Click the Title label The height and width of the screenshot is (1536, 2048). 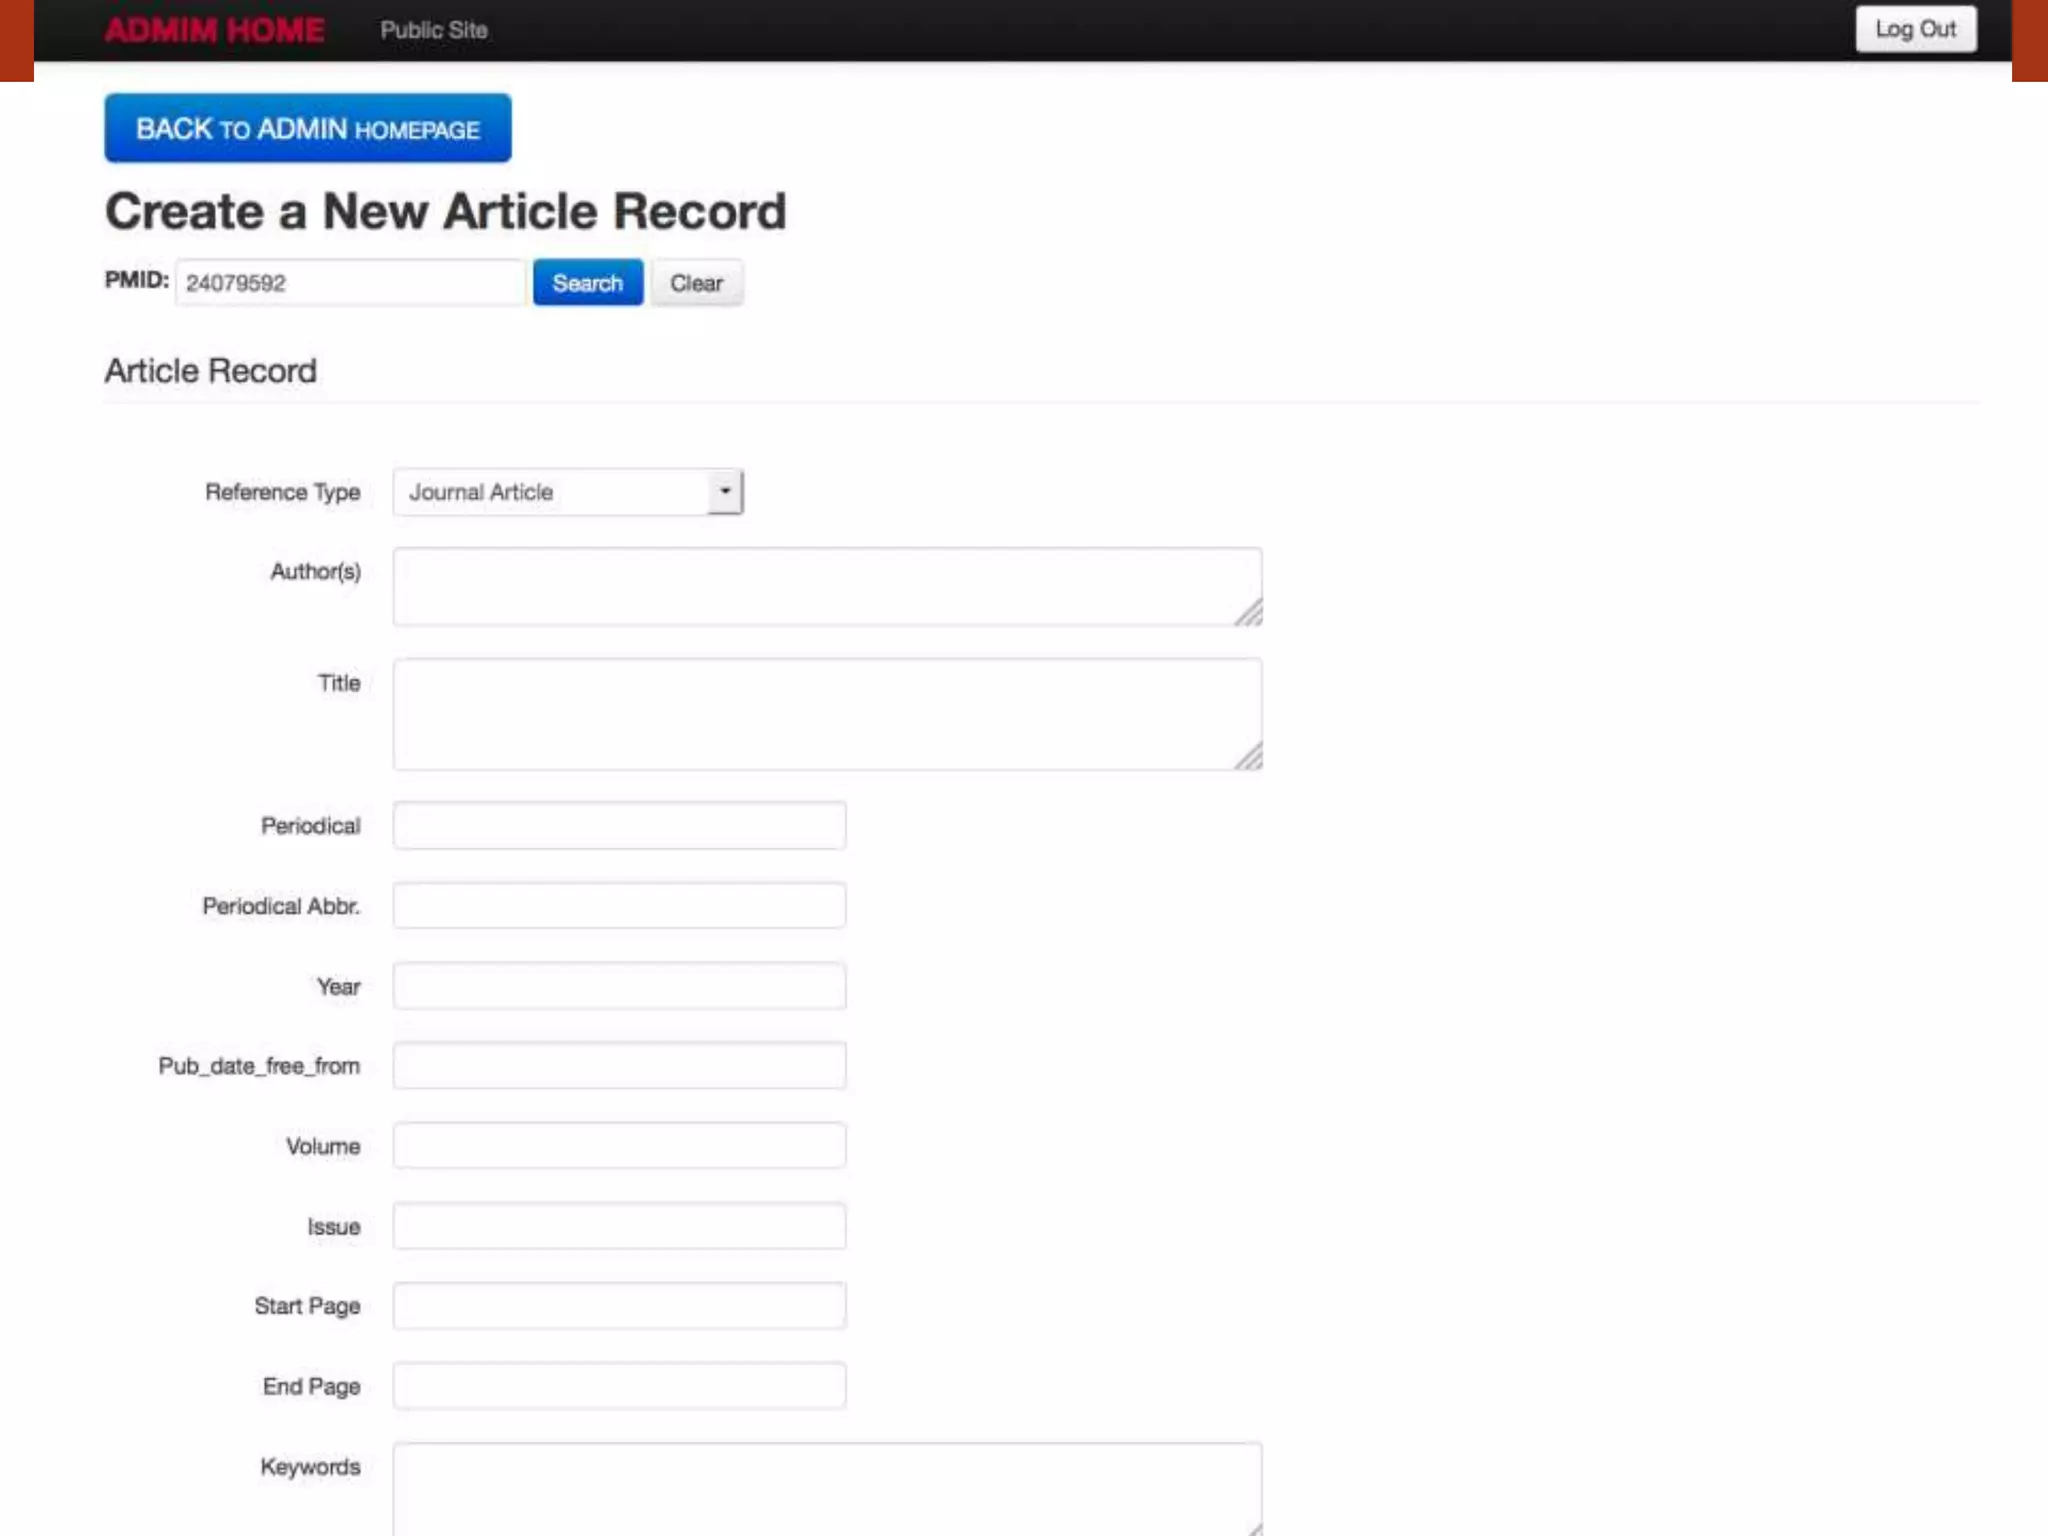pos(339,683)
